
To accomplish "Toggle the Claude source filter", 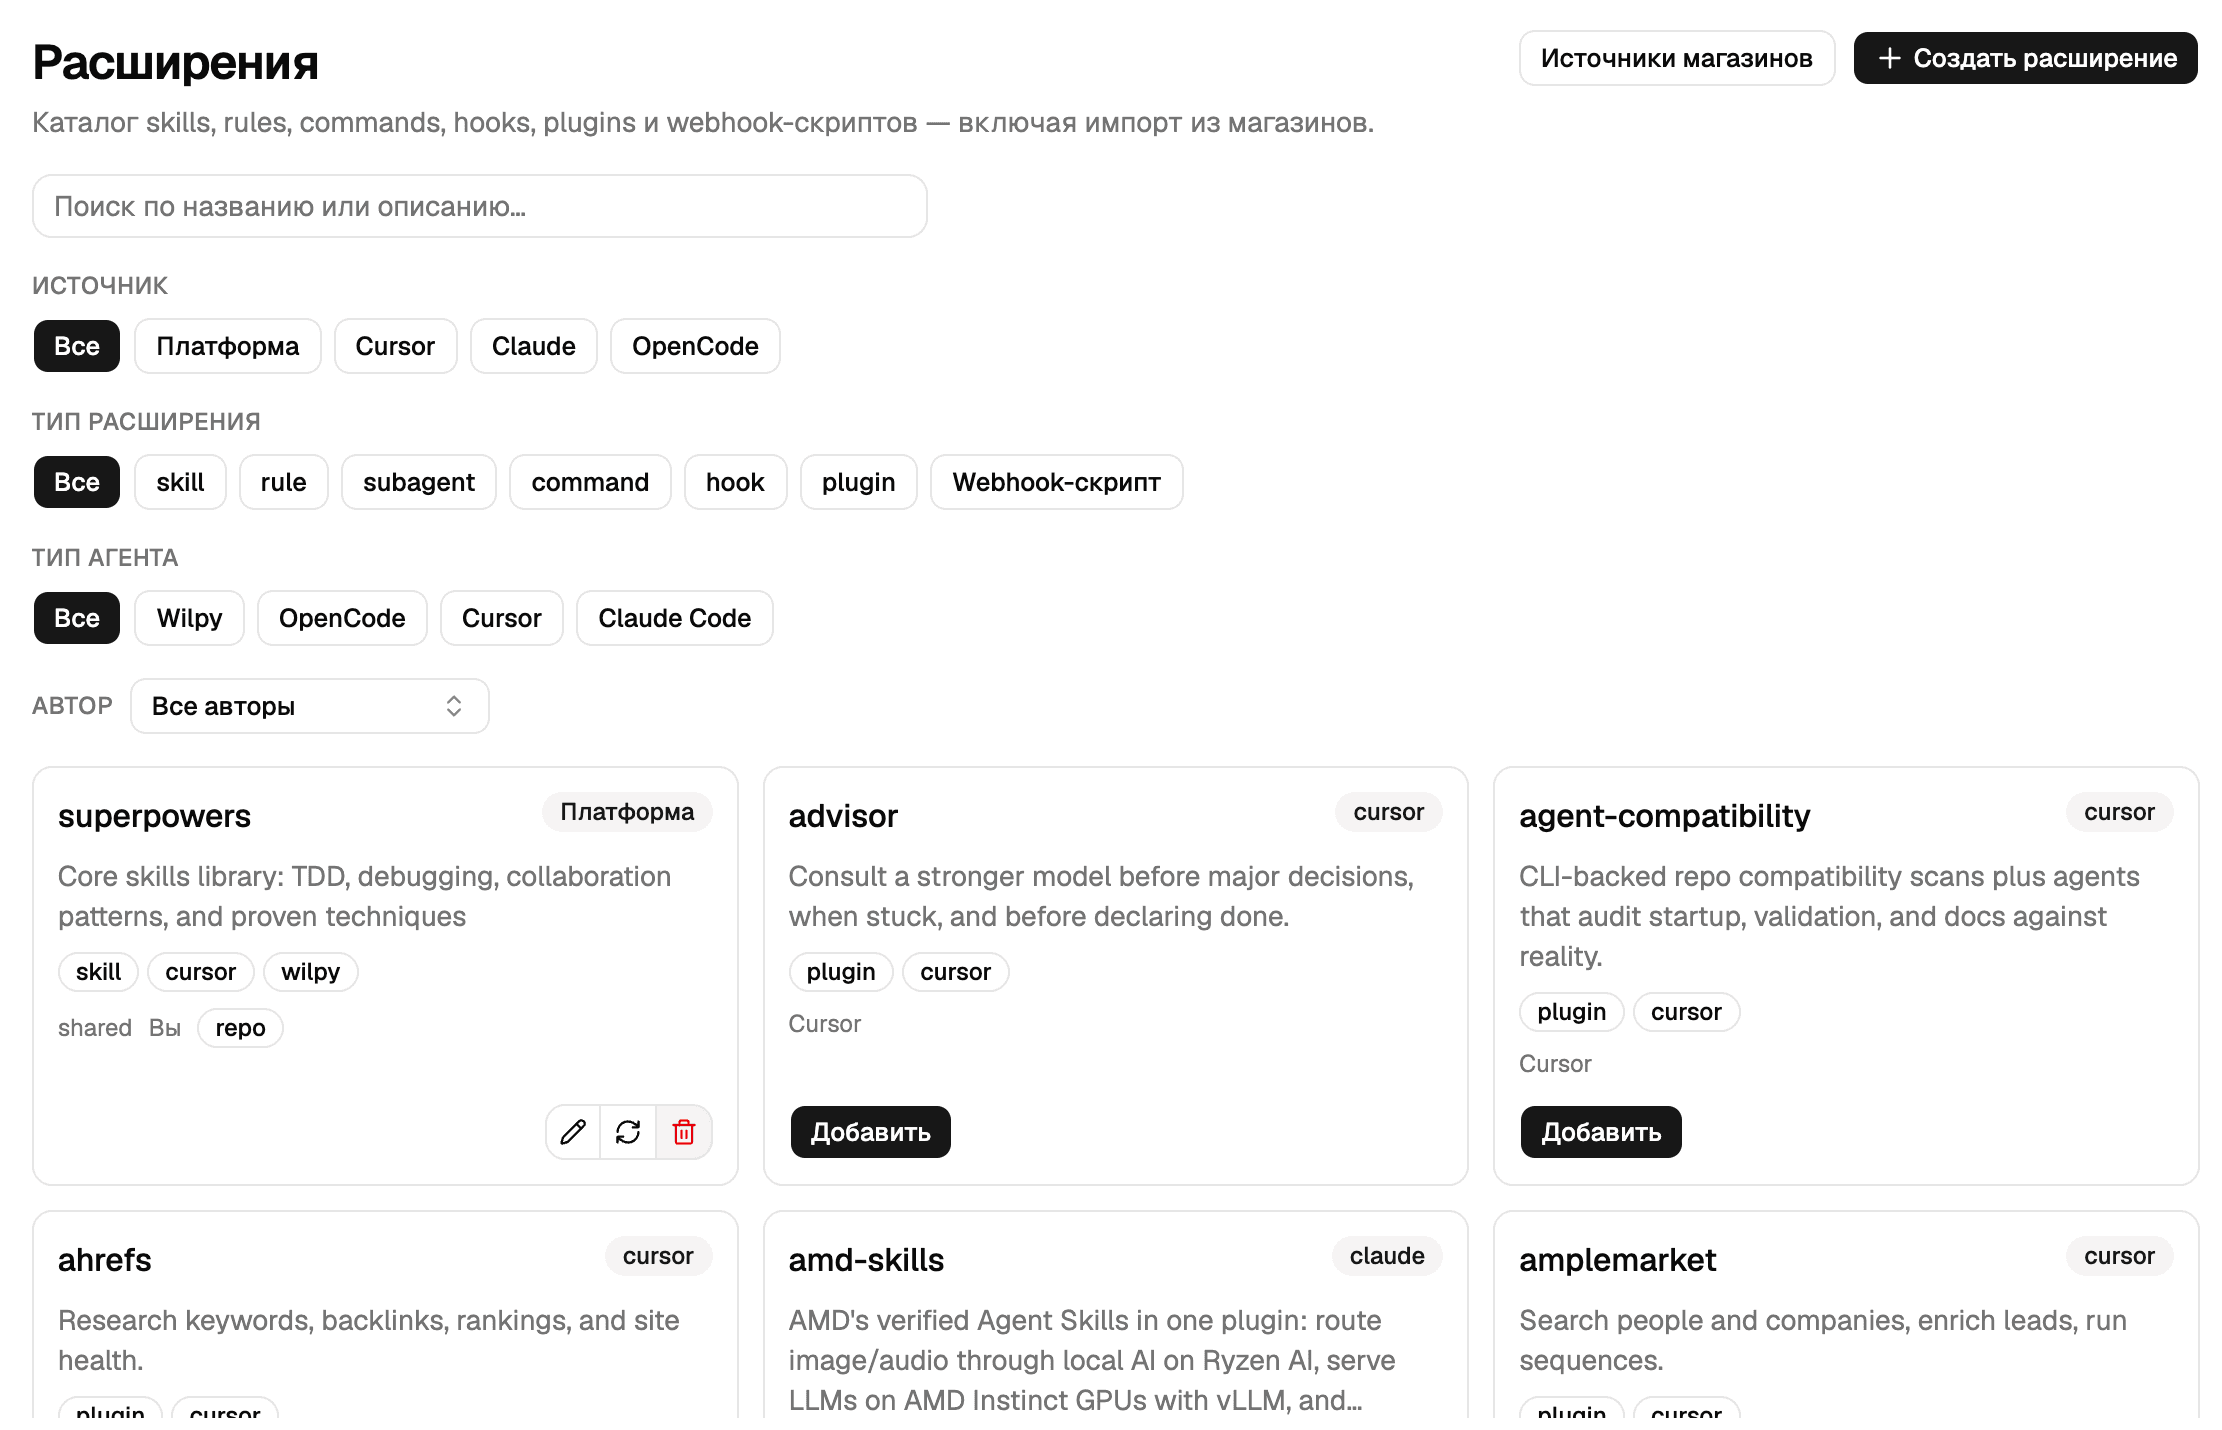I will [x=534, y=346].
